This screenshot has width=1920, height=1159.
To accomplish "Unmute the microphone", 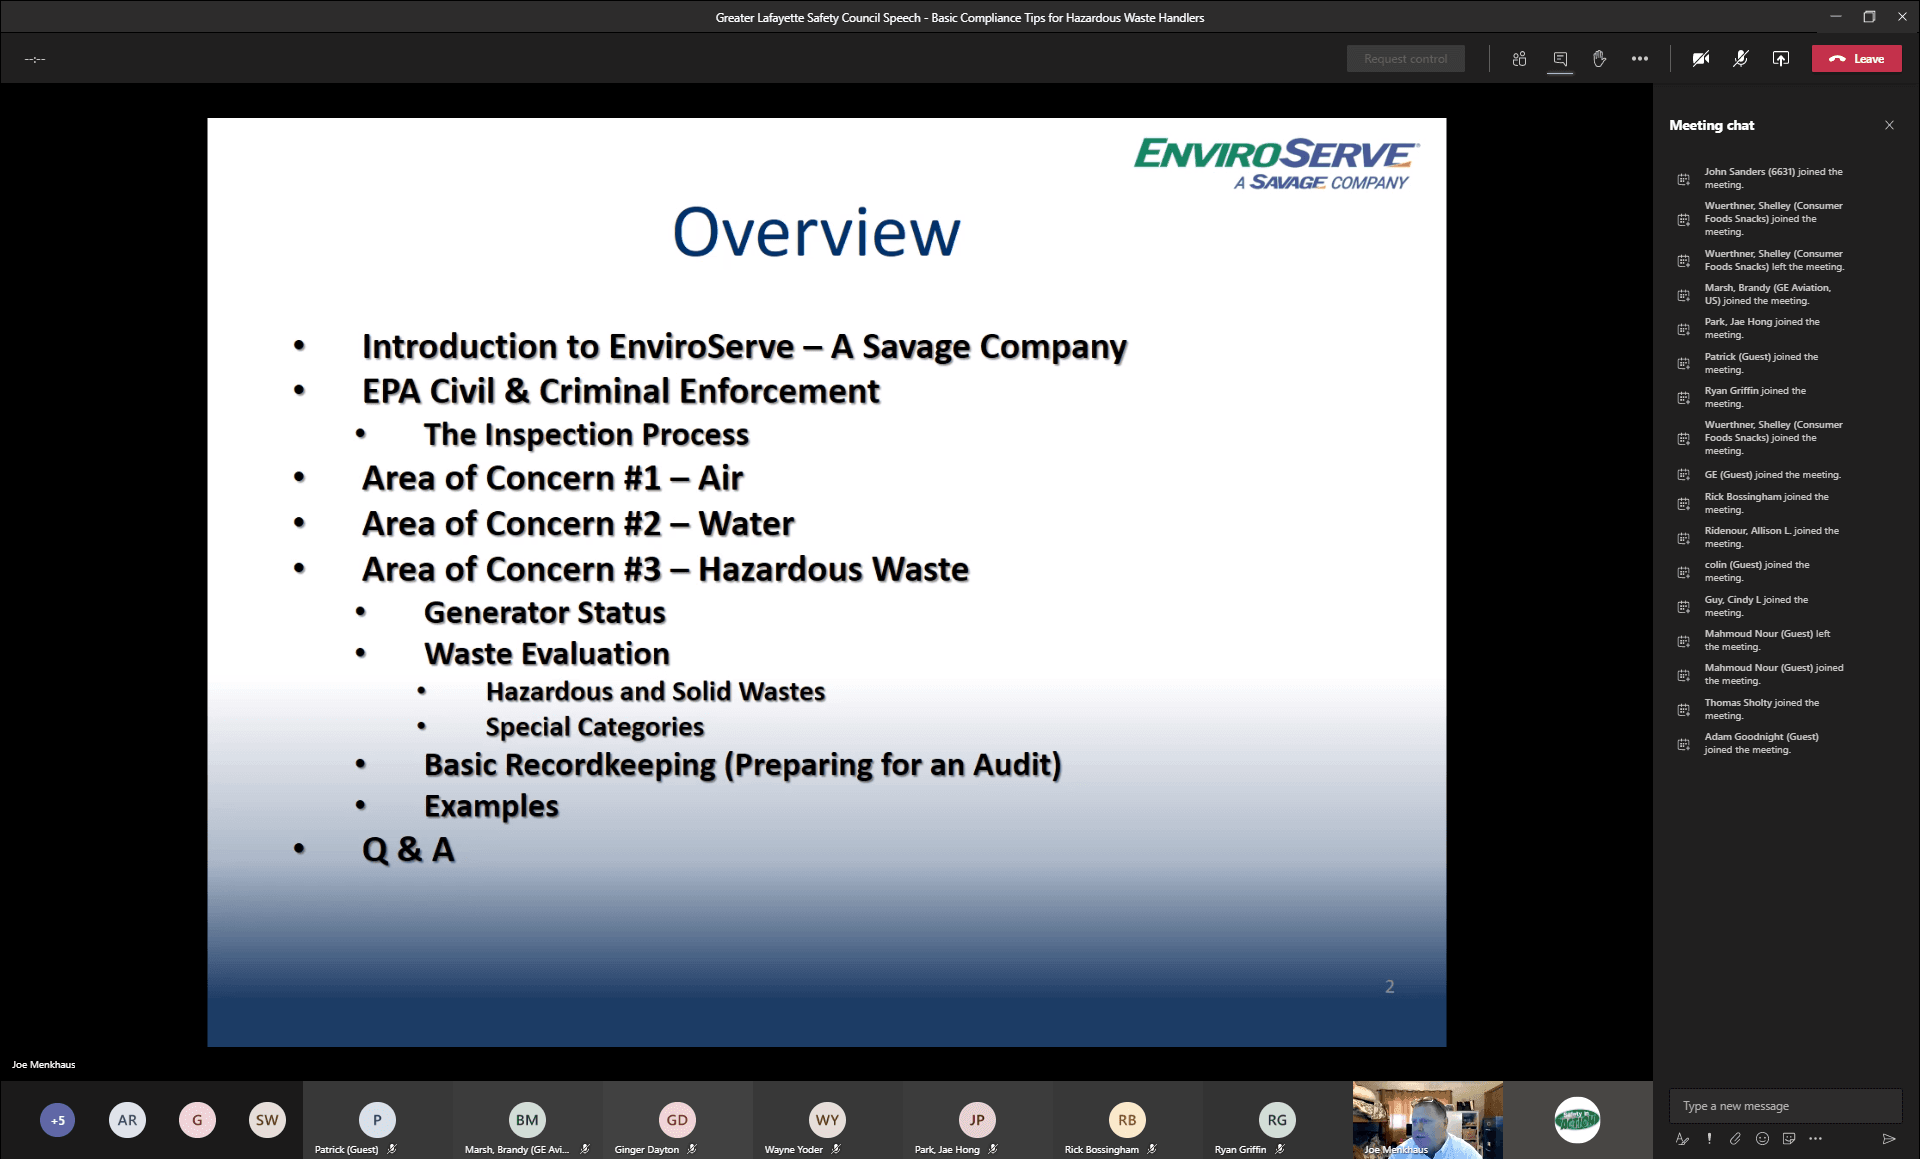I will pos(1740,58).
